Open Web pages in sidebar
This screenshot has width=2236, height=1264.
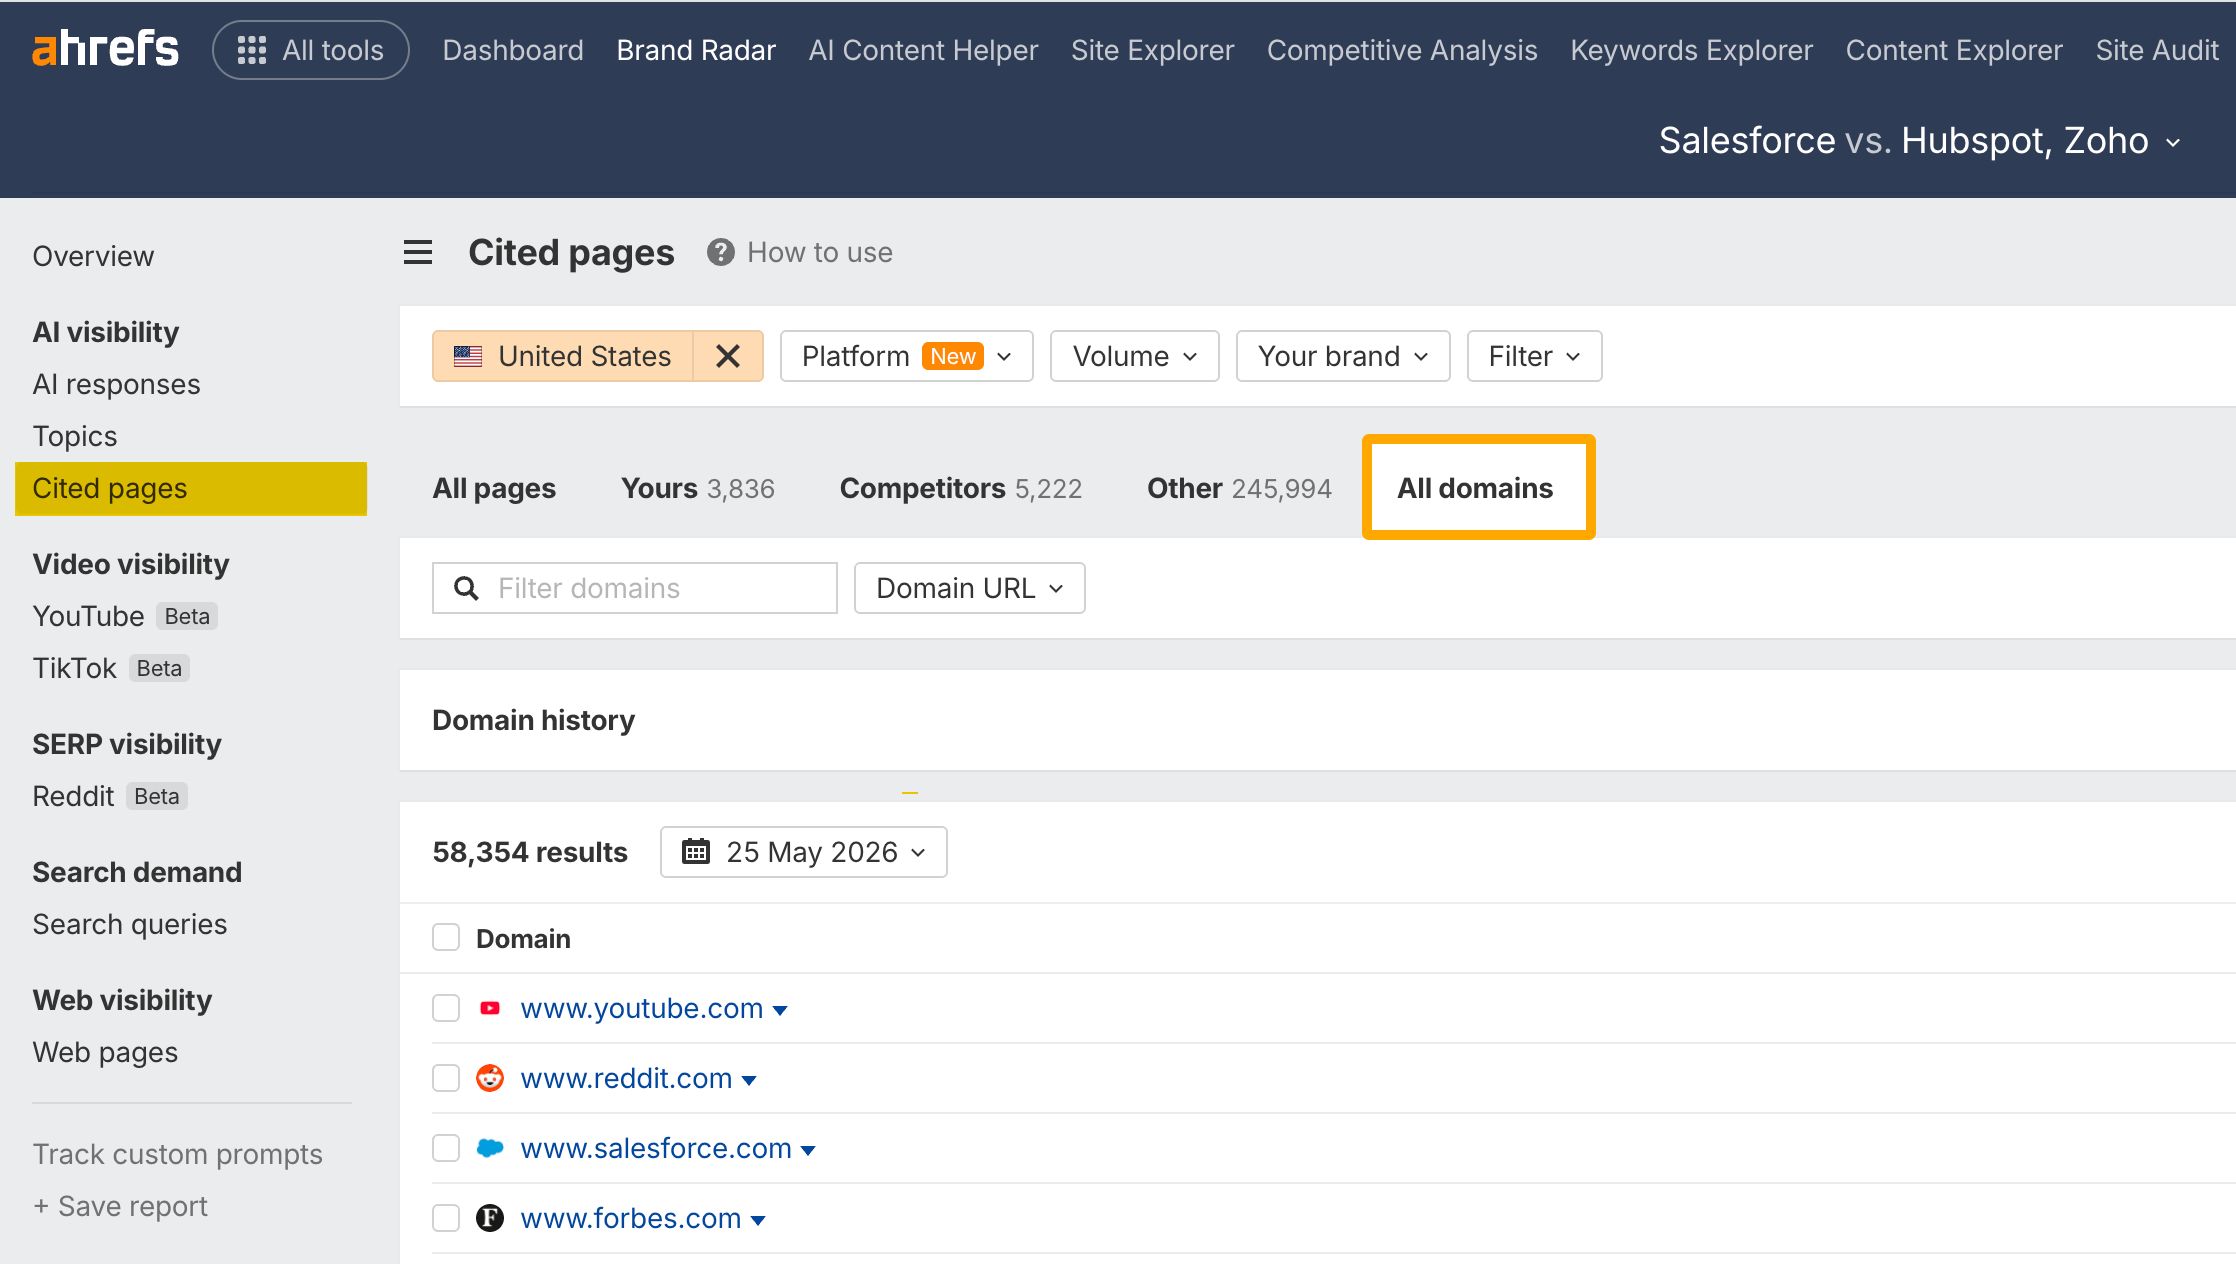tap(105, 1052)
